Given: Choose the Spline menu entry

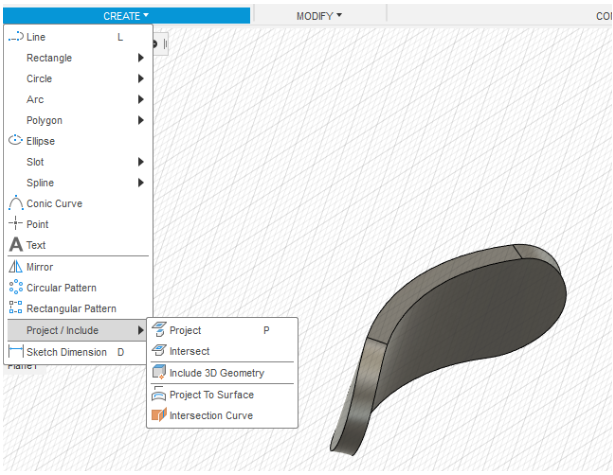Looking at the screenshot, I should (x=78, y=183).
